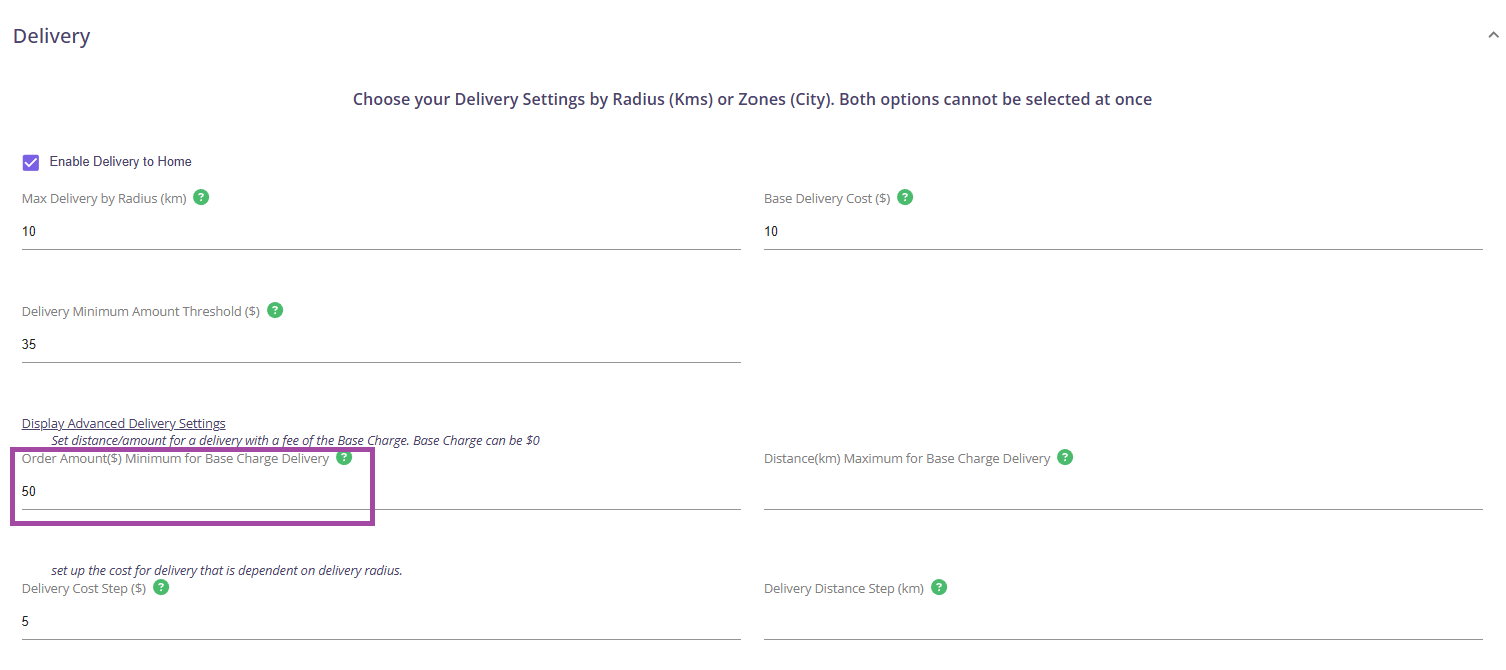1506x670 pixels.
Task: Focus the empty Distance Maximum for Base Charge field
Action: click(x=1122, y=492)
